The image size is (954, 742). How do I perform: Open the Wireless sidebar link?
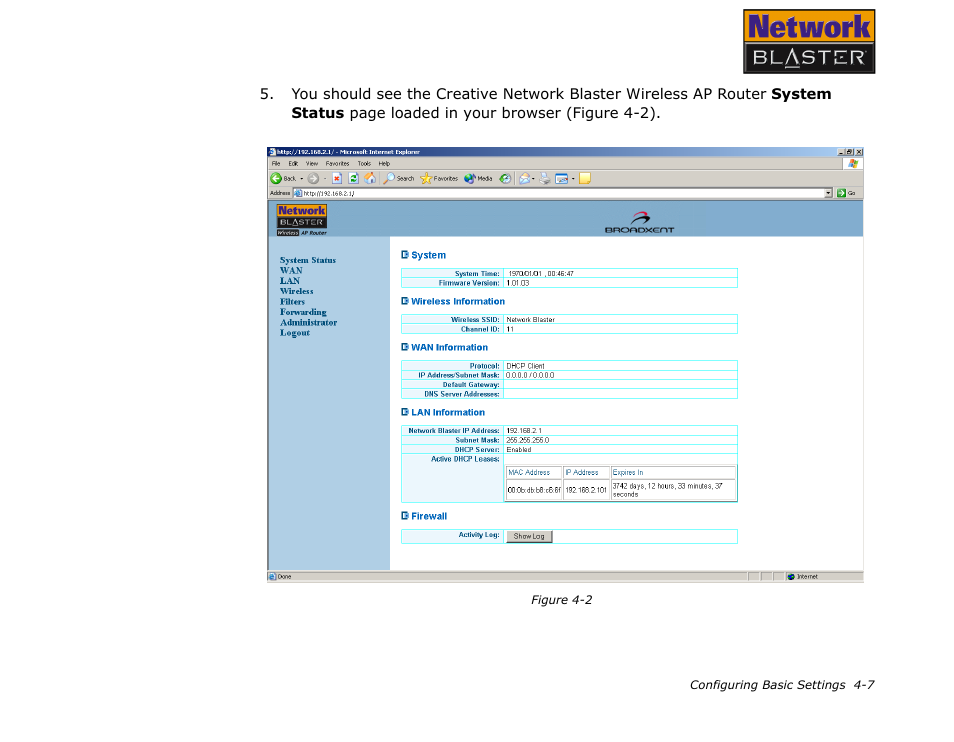[296, 291]
